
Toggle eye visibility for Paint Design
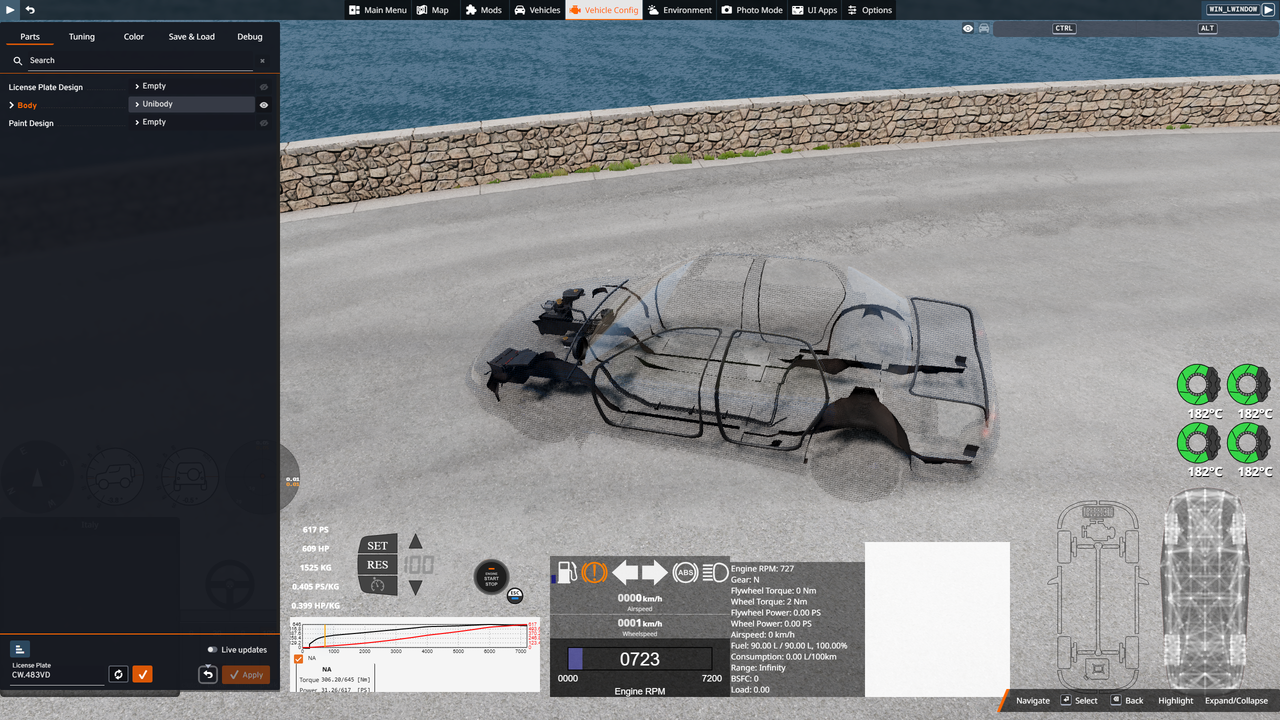tap(264, 123)
